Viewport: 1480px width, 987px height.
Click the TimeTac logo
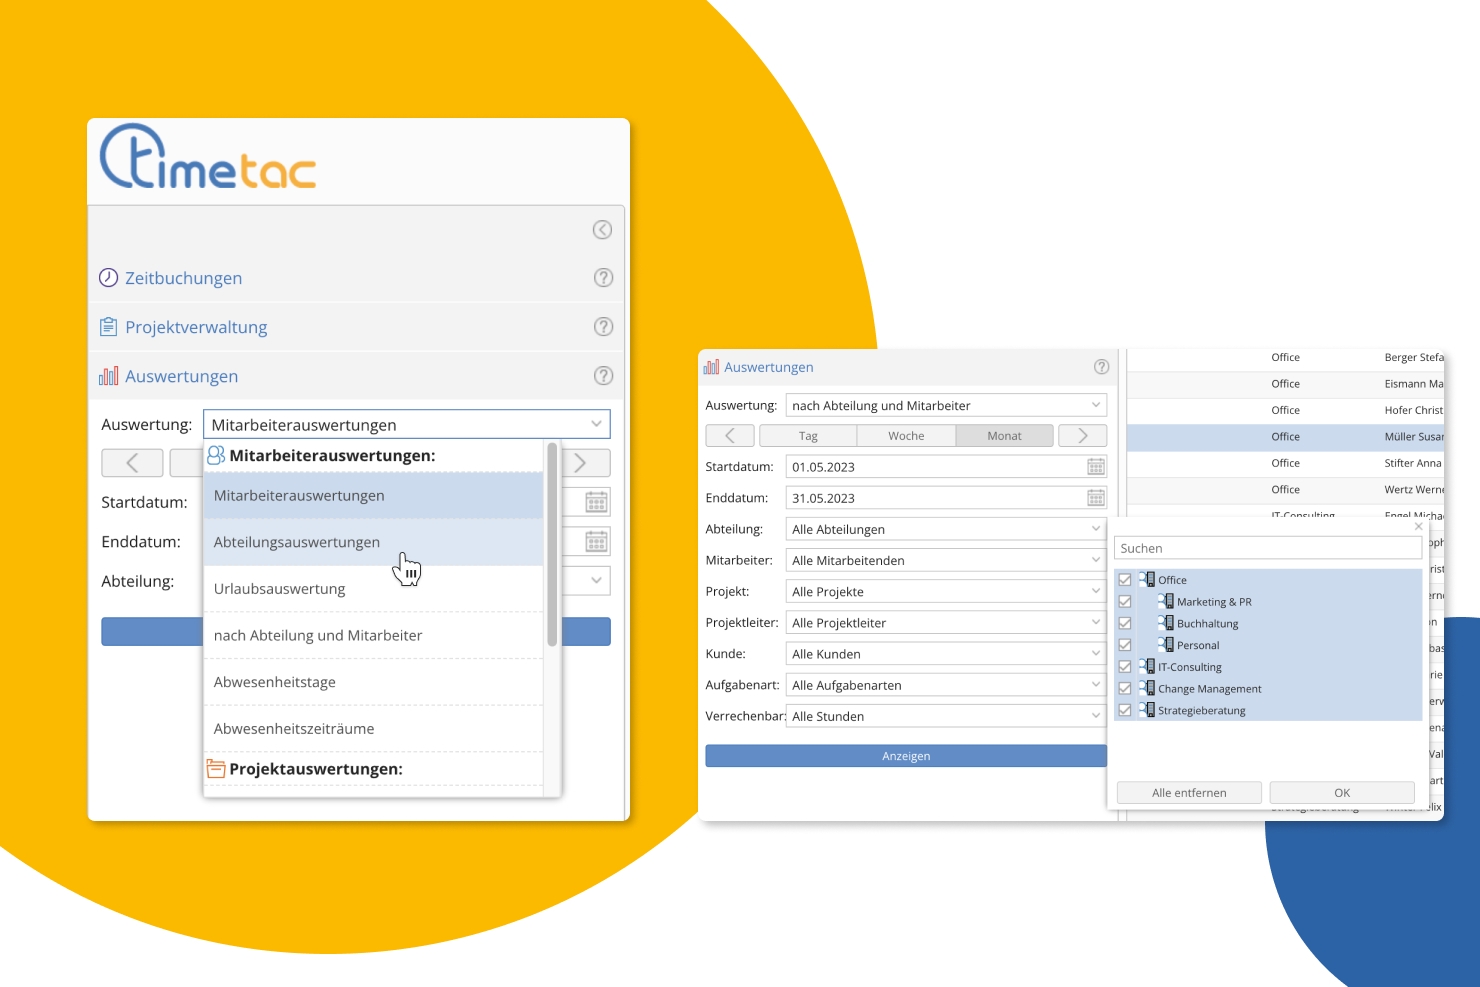208,157
